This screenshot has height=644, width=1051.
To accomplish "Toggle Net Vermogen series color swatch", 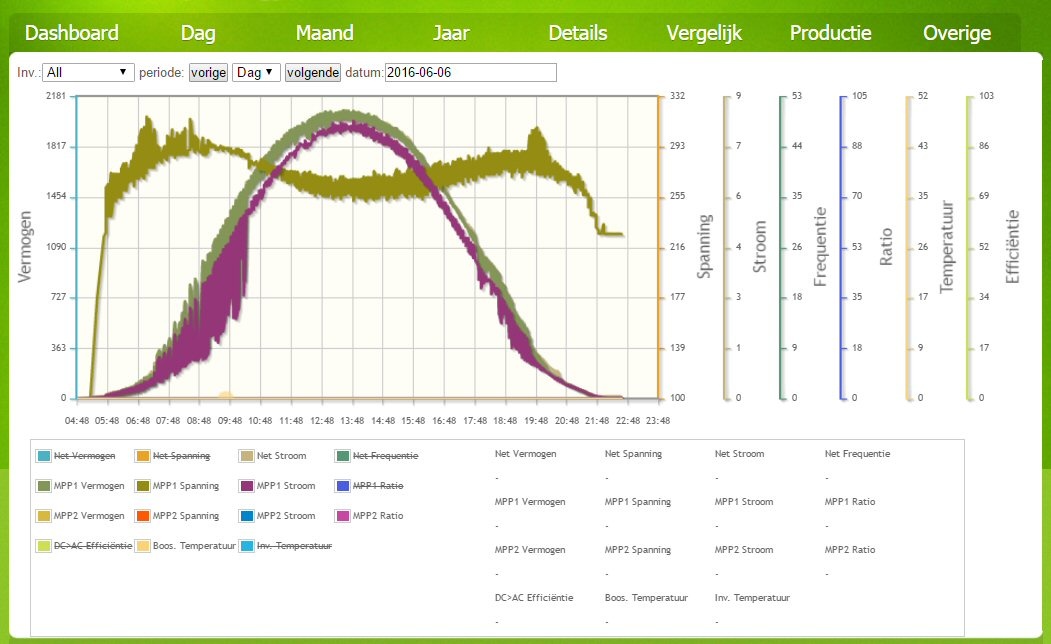I will pos(44,456).
